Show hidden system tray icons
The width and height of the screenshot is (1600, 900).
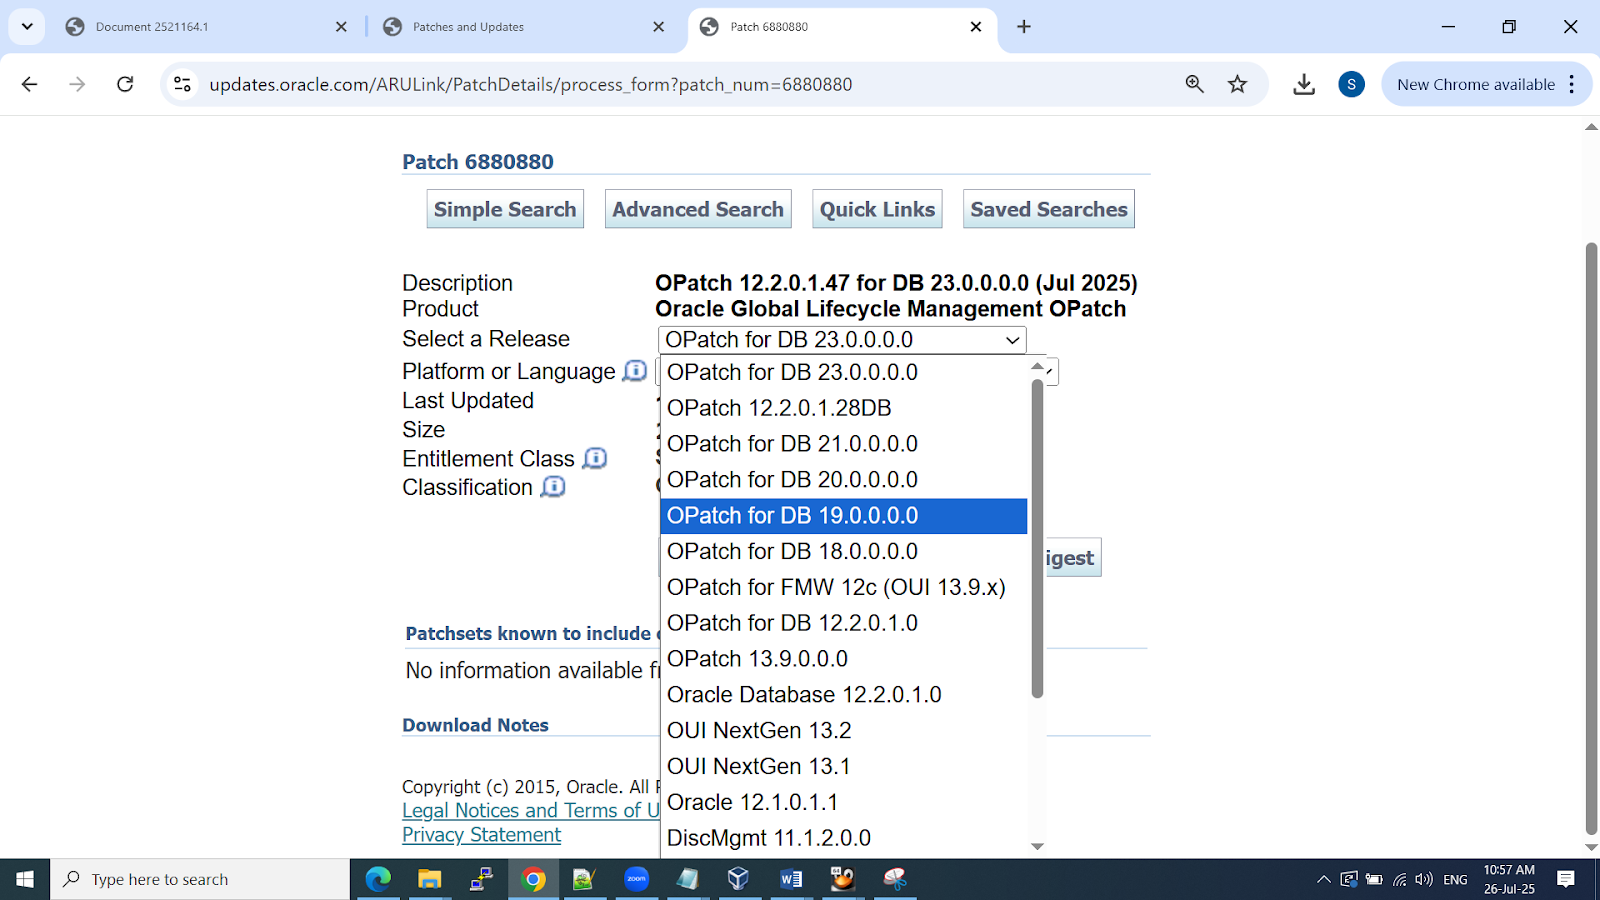tap(1323, 879)
